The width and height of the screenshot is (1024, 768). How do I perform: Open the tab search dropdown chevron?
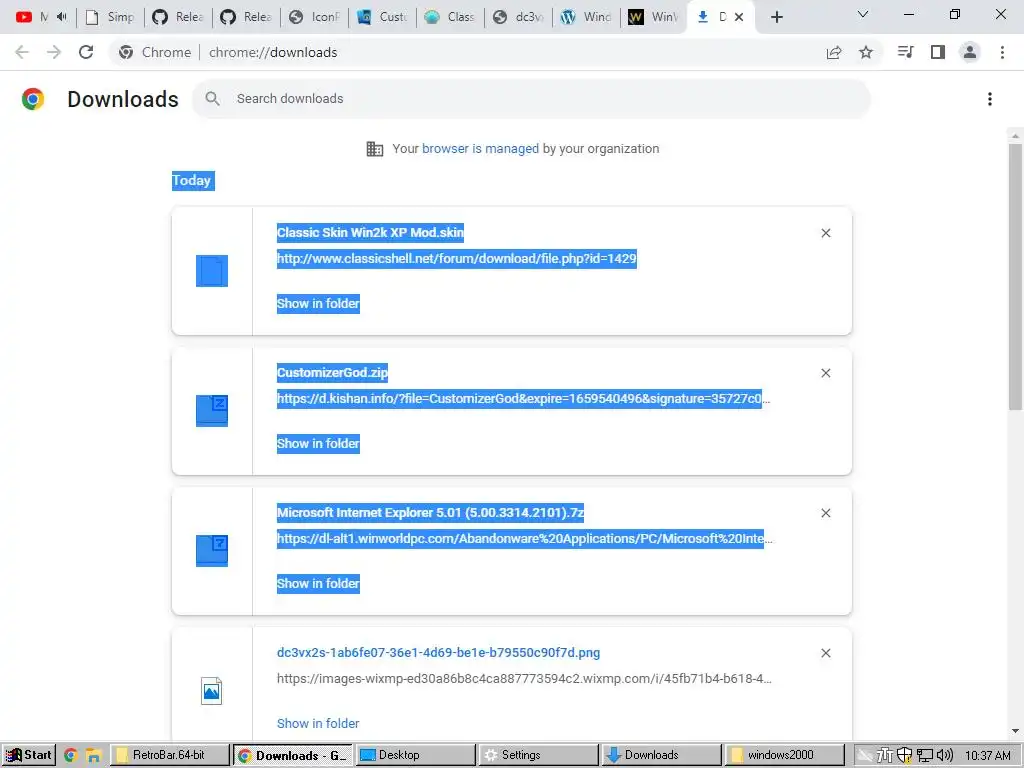tap(863, 14)
